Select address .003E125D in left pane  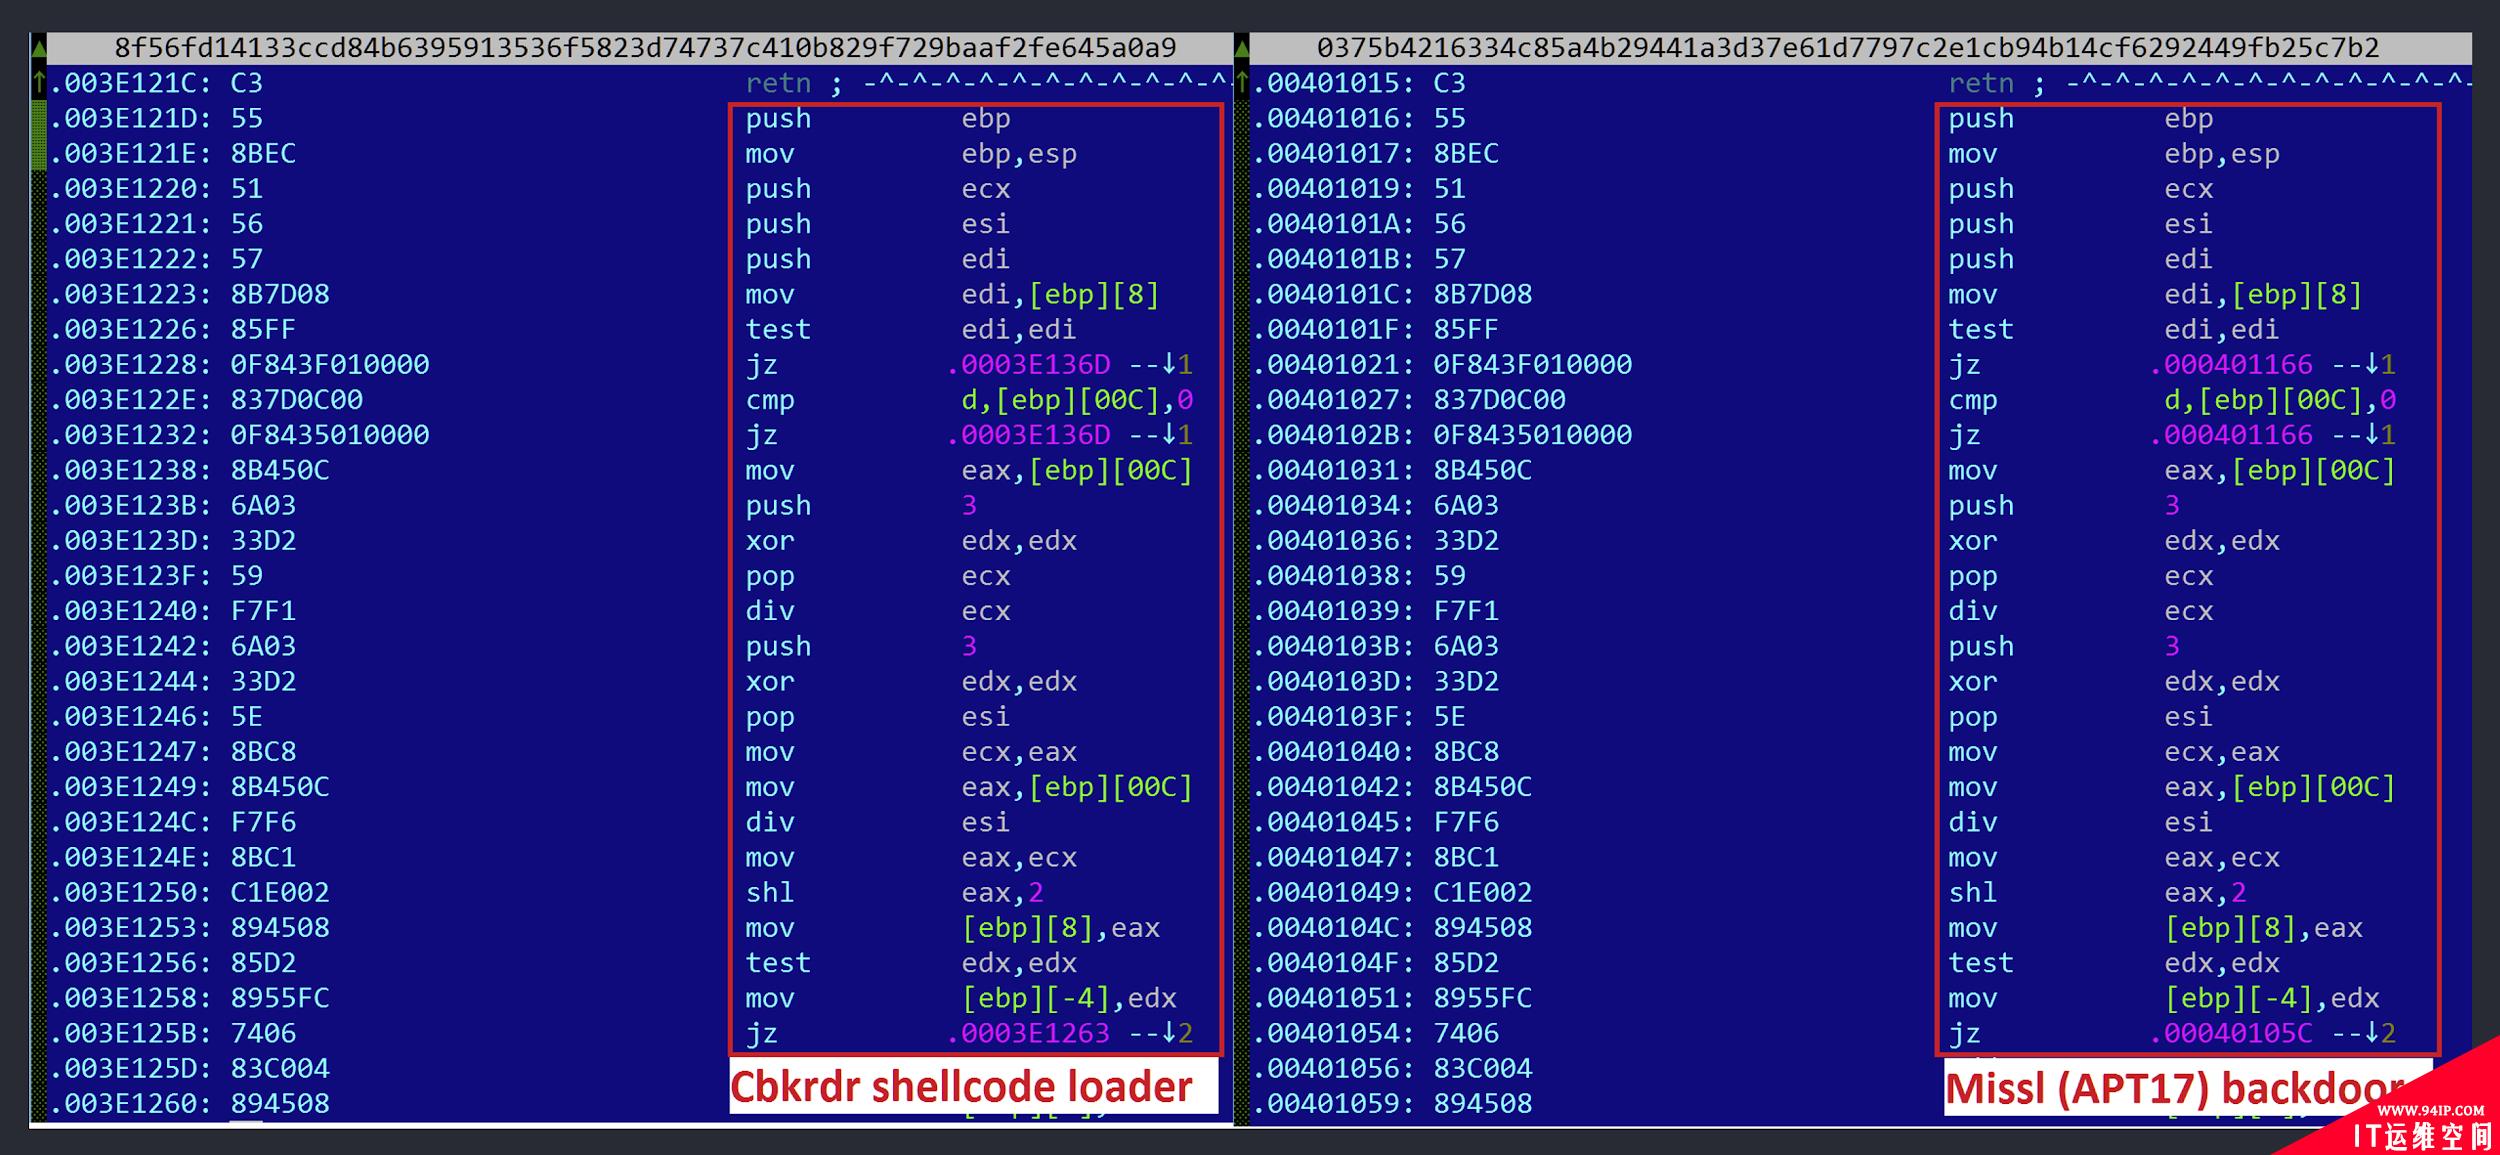(130, 1068)
